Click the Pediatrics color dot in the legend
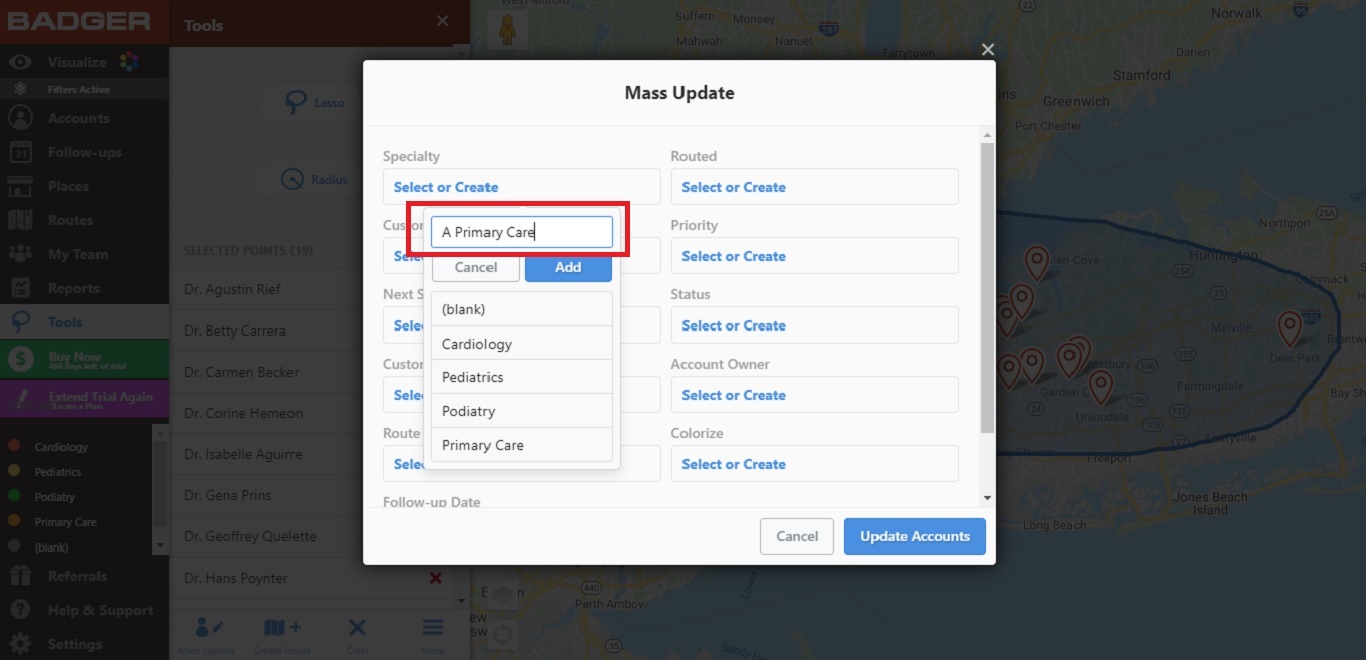1366x660 pixels. [x=15, y=471]
